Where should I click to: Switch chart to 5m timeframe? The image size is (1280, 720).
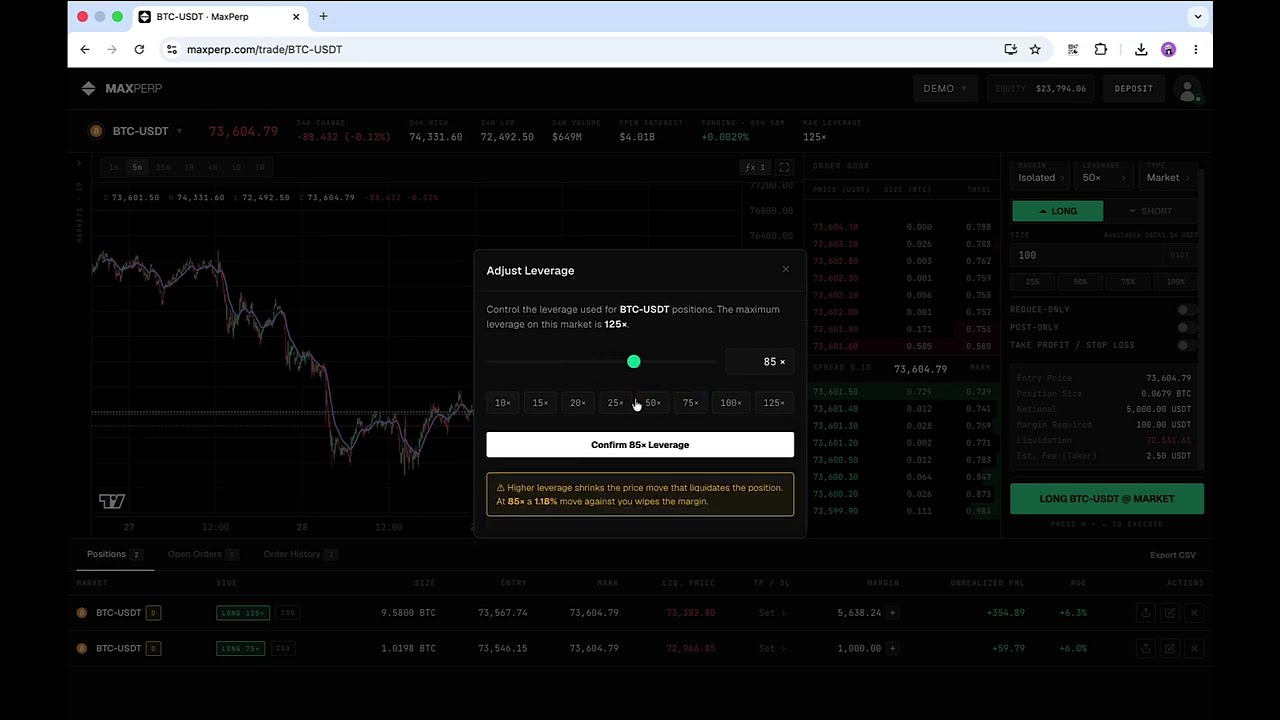click(x=137, y=167)
